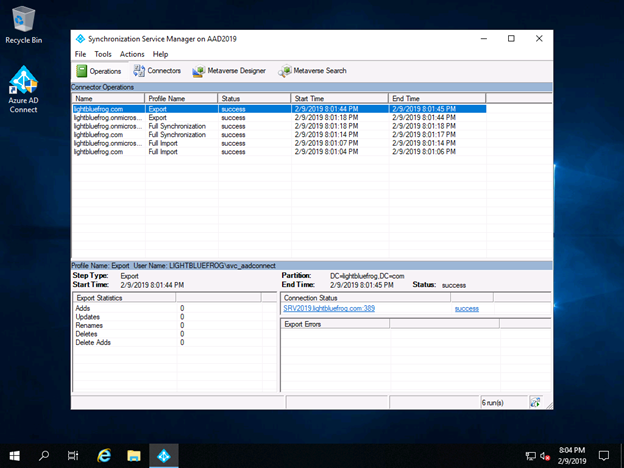Open the SRV2019.lightbluefrog.com:389 link
This screenshot has width=624, height=468.
pyautogui.click(x=329, y=308)
